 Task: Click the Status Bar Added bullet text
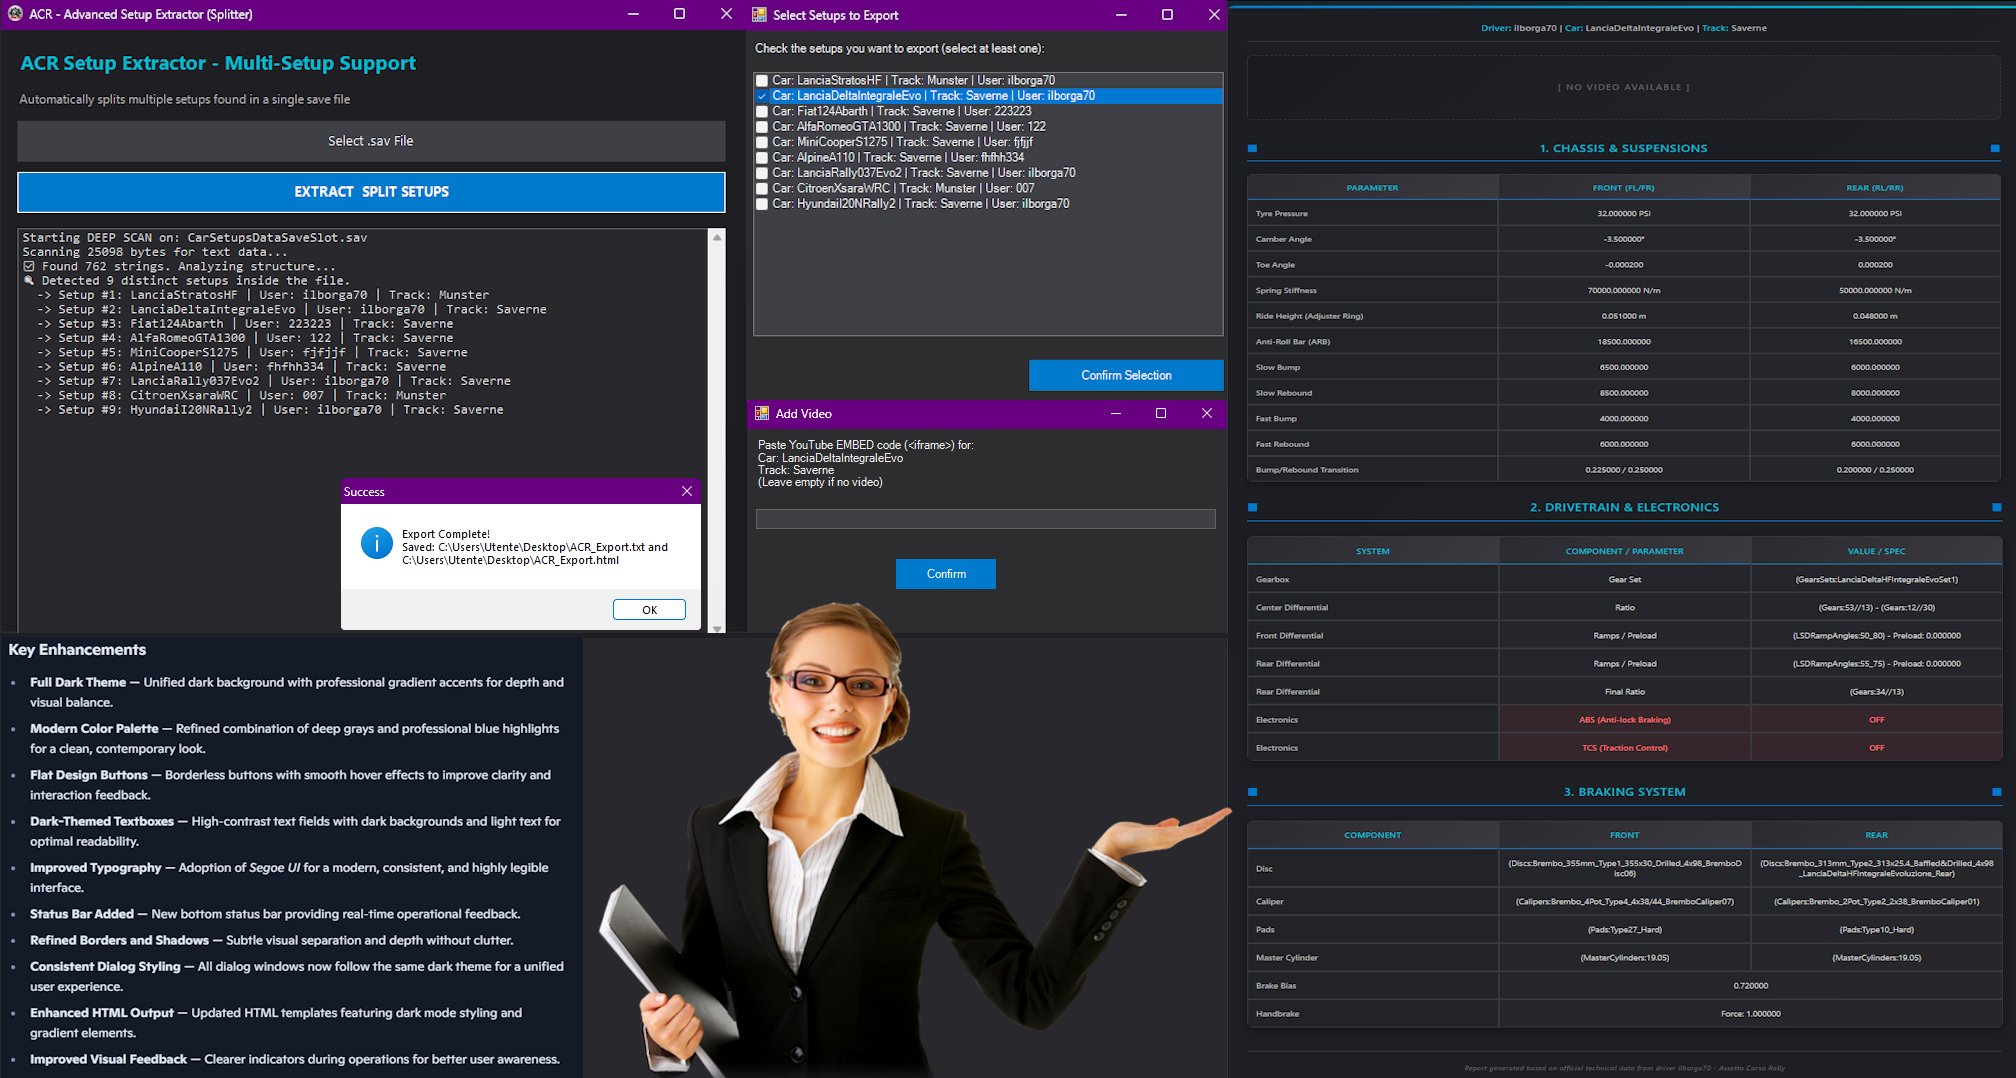tap(275, 914)
